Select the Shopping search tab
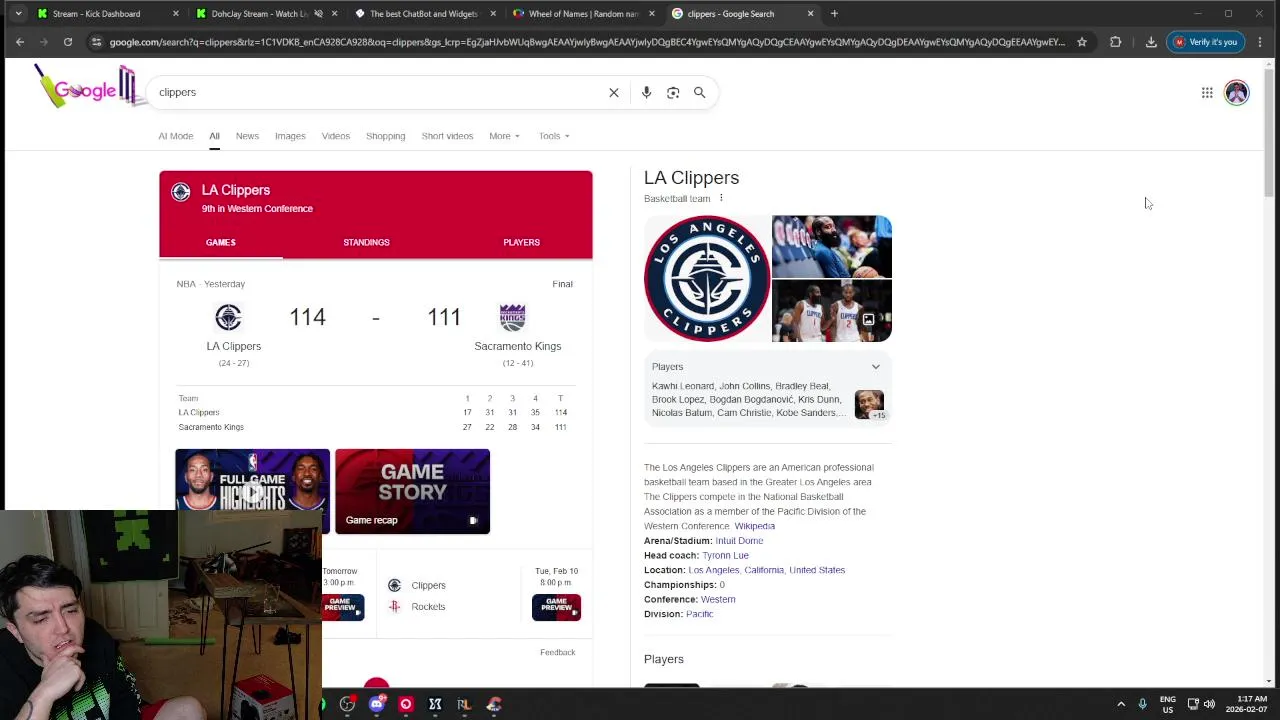The height and width of the screenshot is (720, 1280). pos(386,136)
